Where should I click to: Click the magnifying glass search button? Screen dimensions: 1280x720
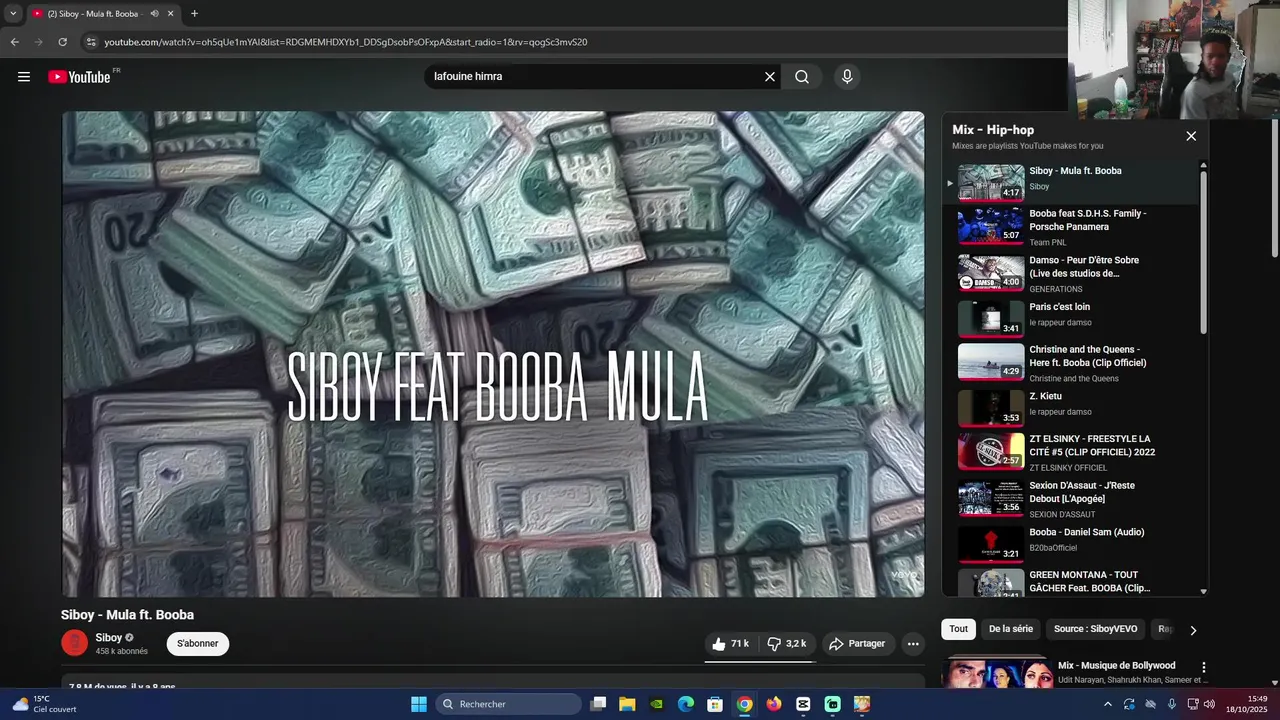pos(802,77)
